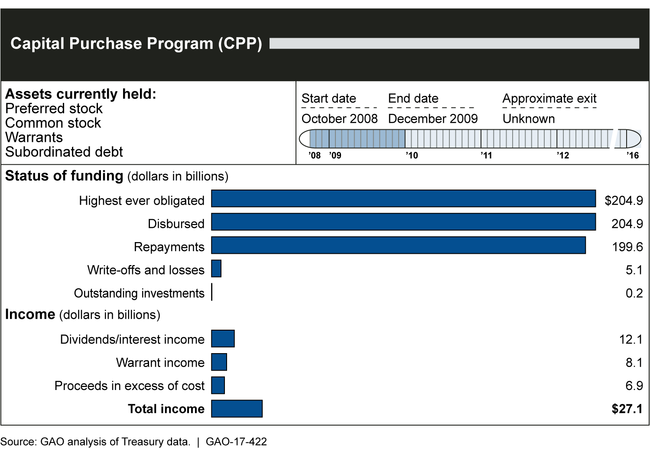Select the Total income bar
Screen dimensions: 650x449
(237, 408)
